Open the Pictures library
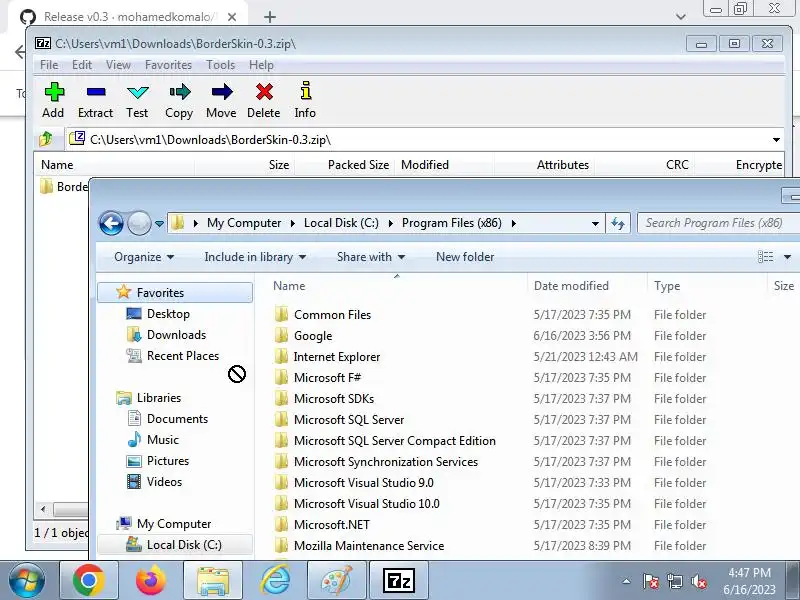The height and width of the screenshot is (600, 800). click(x=168, y=460)
